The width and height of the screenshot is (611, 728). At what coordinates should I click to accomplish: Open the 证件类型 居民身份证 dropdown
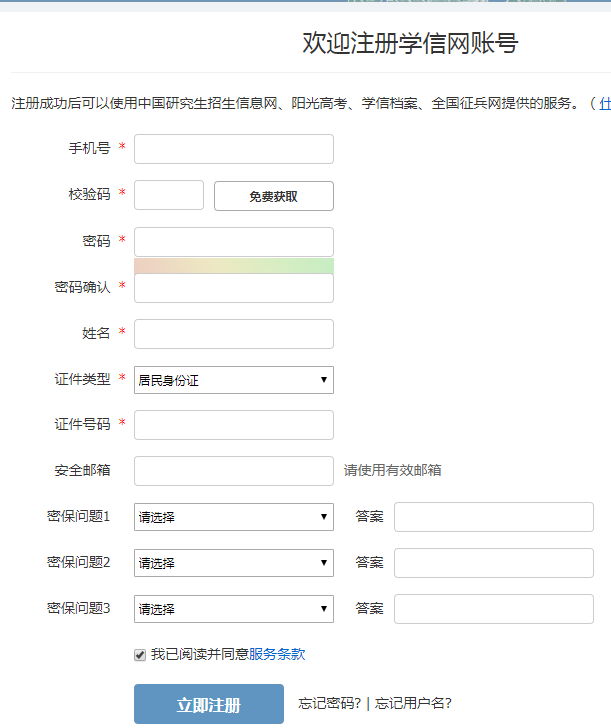pos(233,380)
